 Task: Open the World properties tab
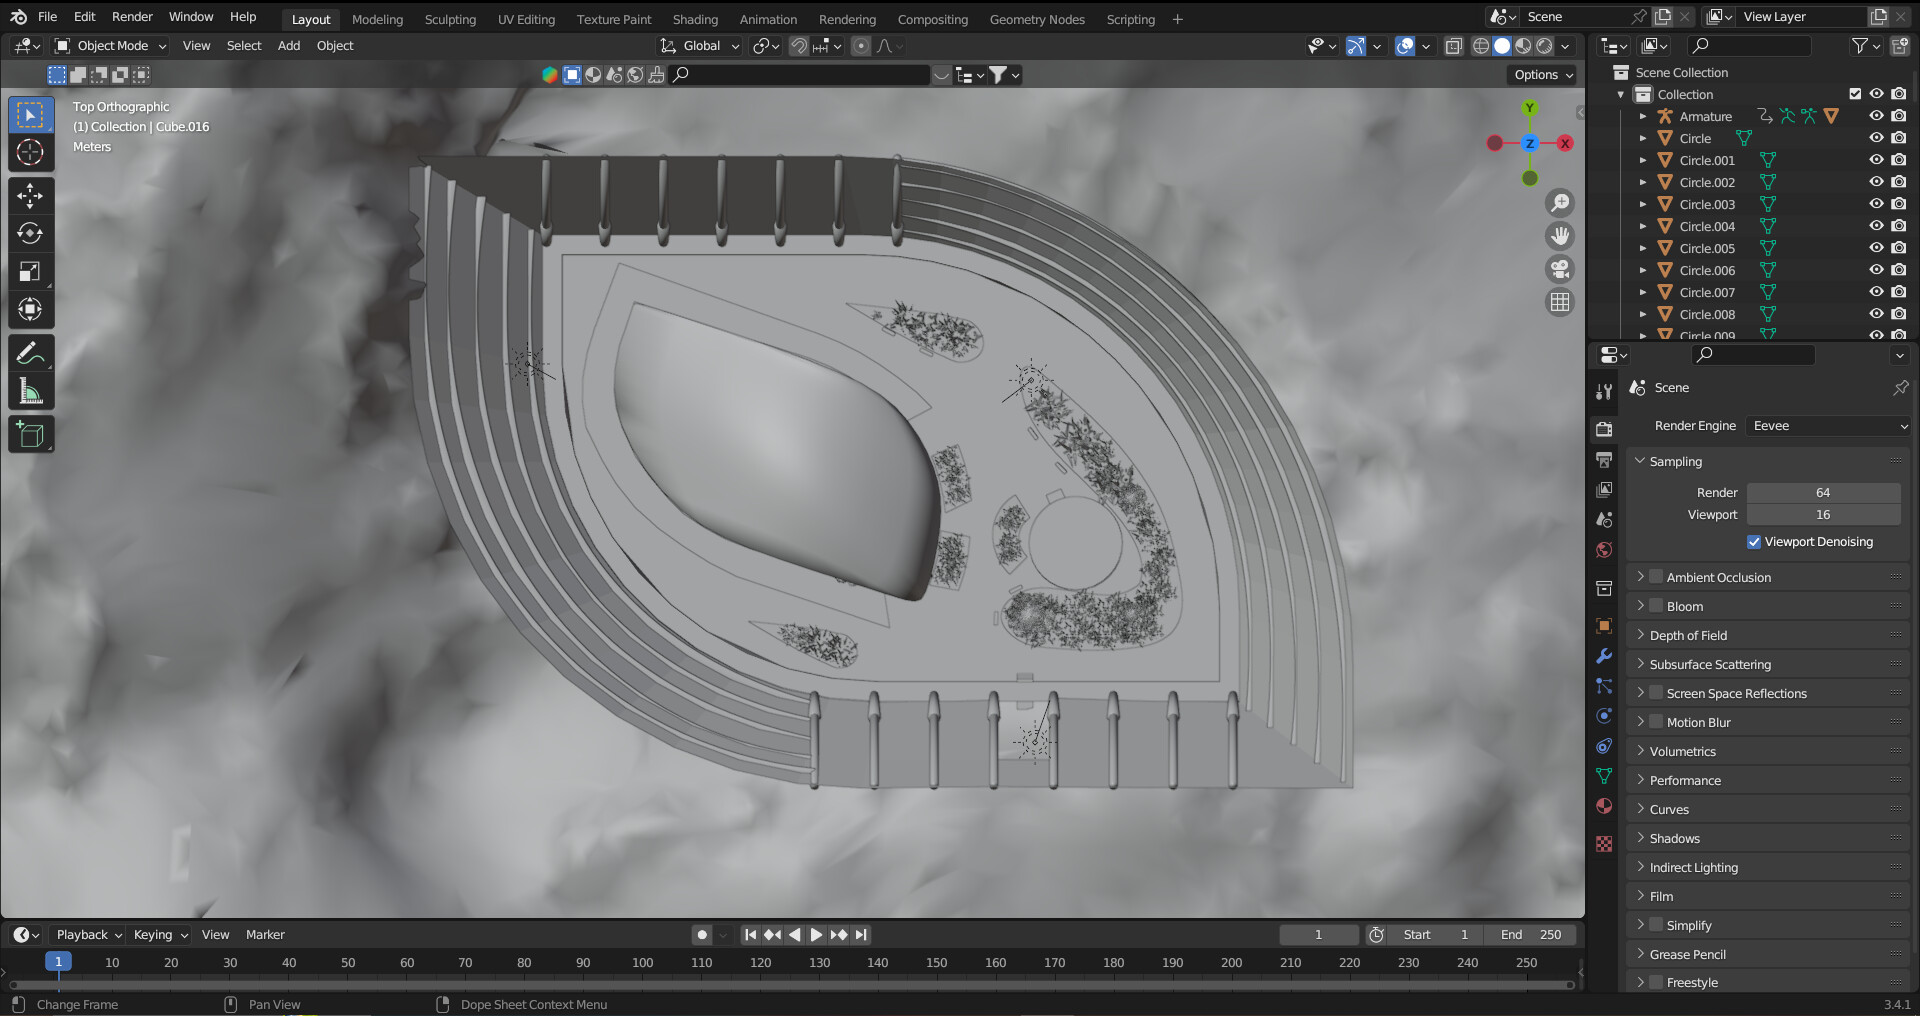point(1604,550)
